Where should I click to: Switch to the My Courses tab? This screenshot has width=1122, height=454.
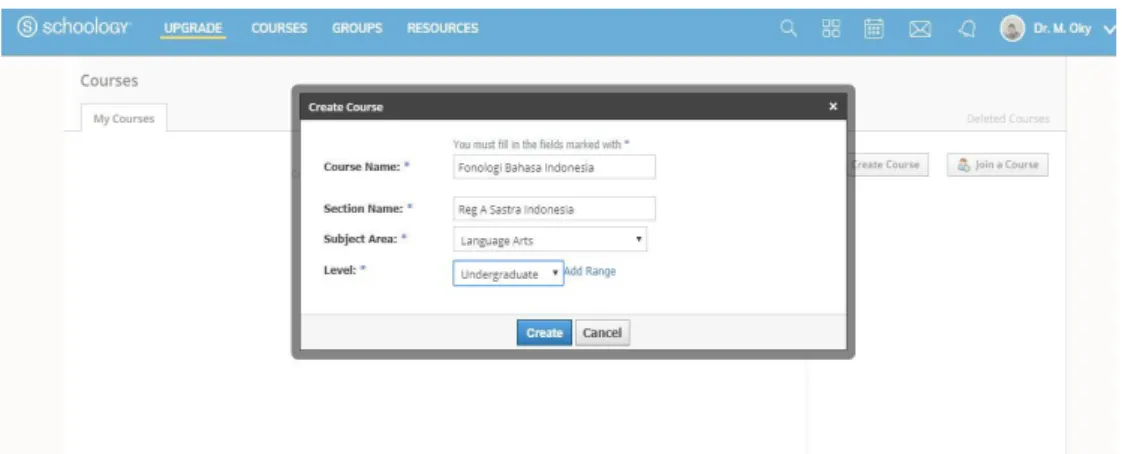click(x=124, y=119)
